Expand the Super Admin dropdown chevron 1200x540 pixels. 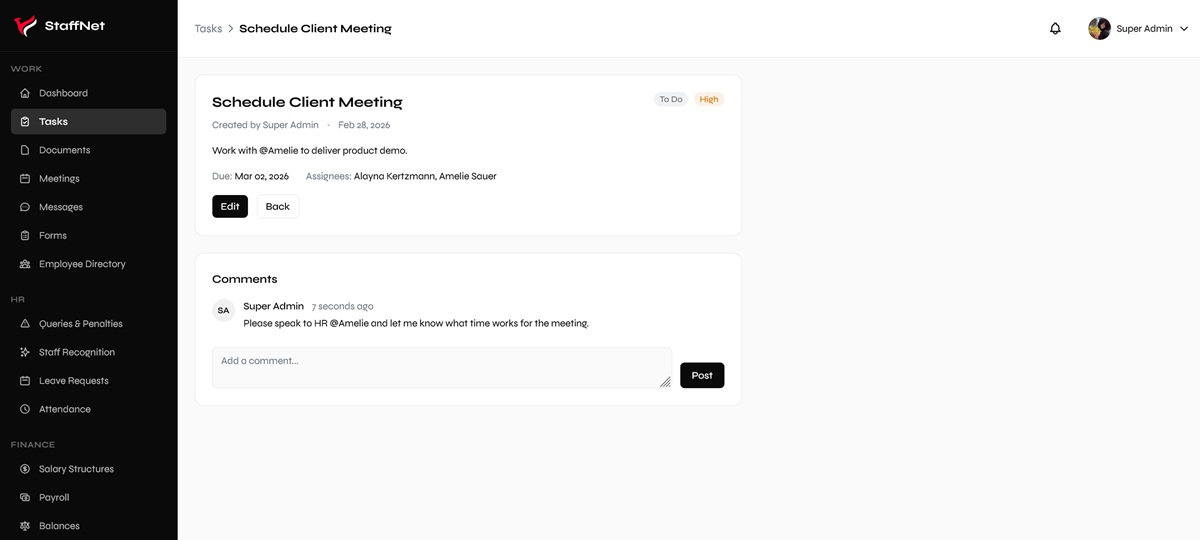pyautogui.click(x=1184, y=29)
